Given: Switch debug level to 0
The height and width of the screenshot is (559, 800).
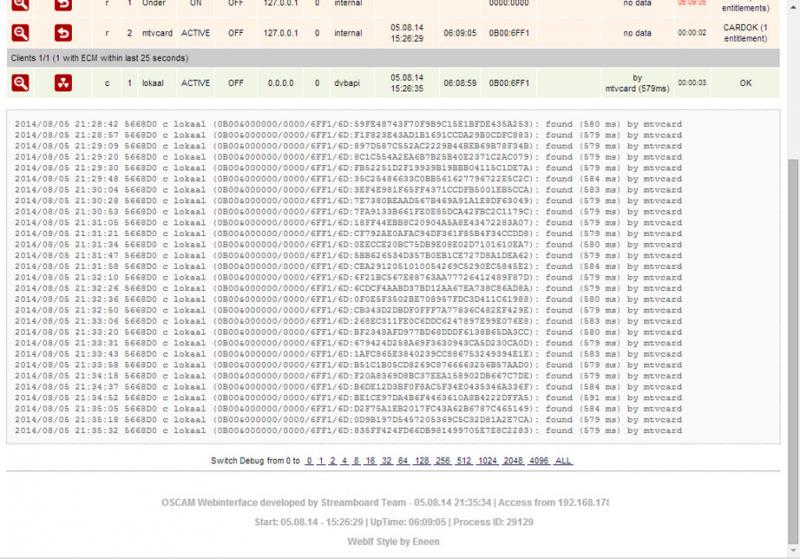Looking at the screenshot, I should (309, 461).
